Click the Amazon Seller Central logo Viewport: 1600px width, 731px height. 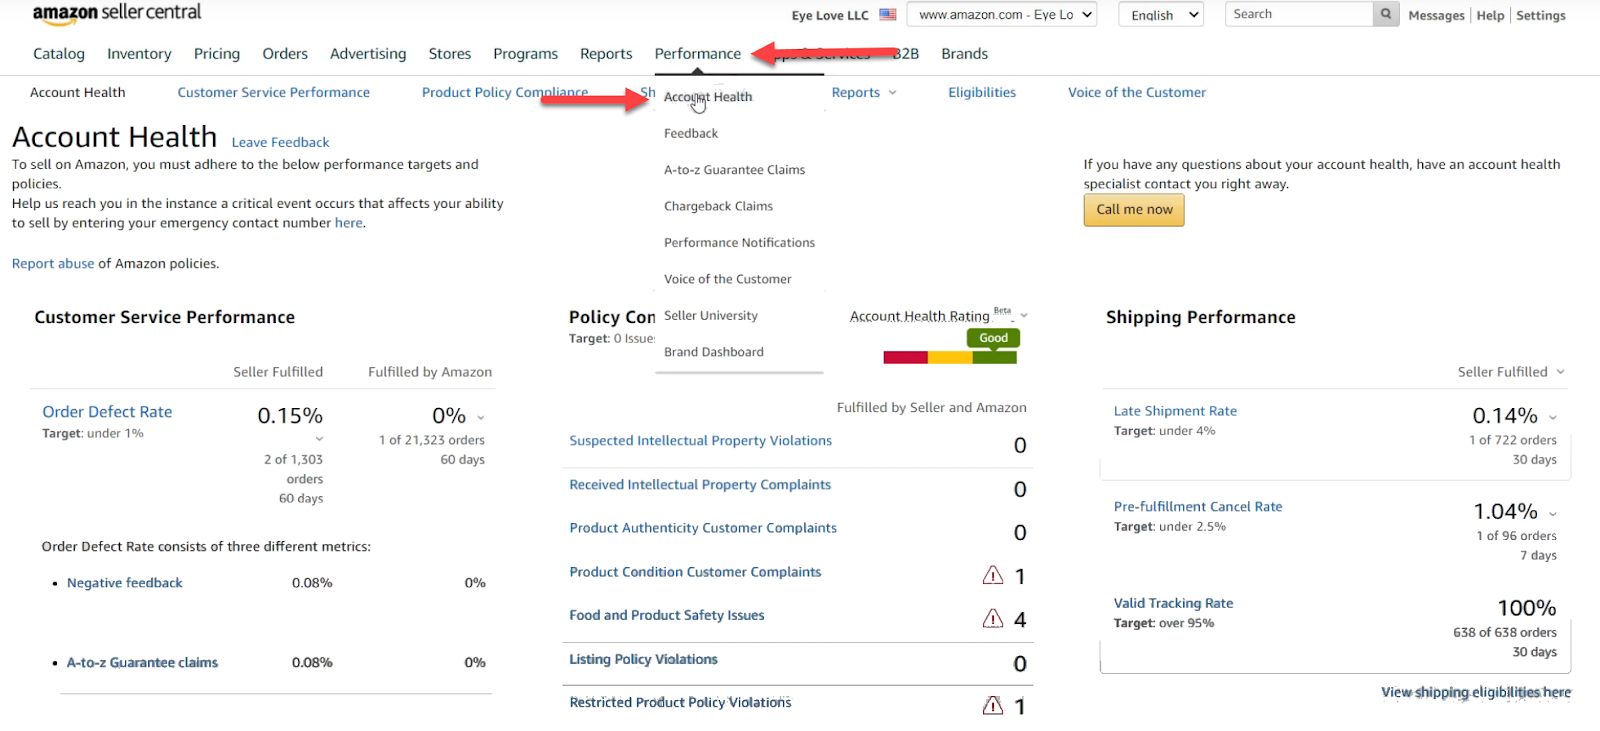(117, 13)
